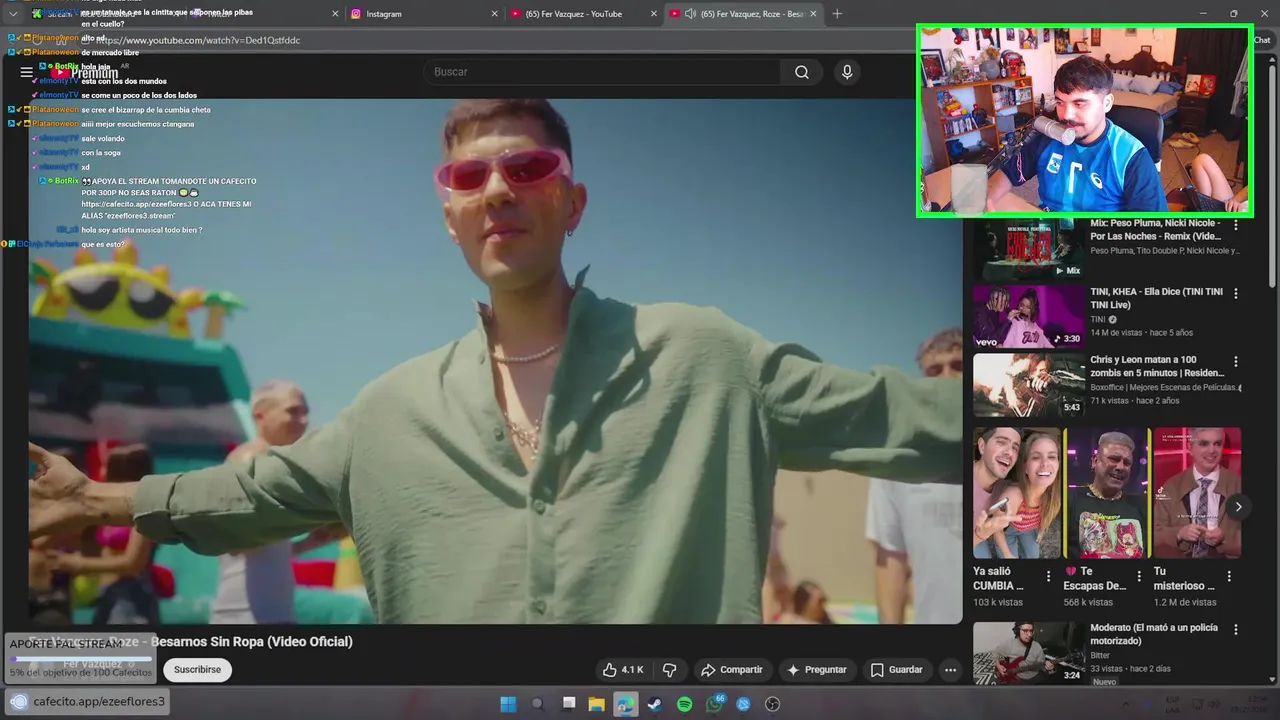1280x720 pixels.
Task: Open Mix: Peso Pluma thumbnail
Action: (1029, 248)
